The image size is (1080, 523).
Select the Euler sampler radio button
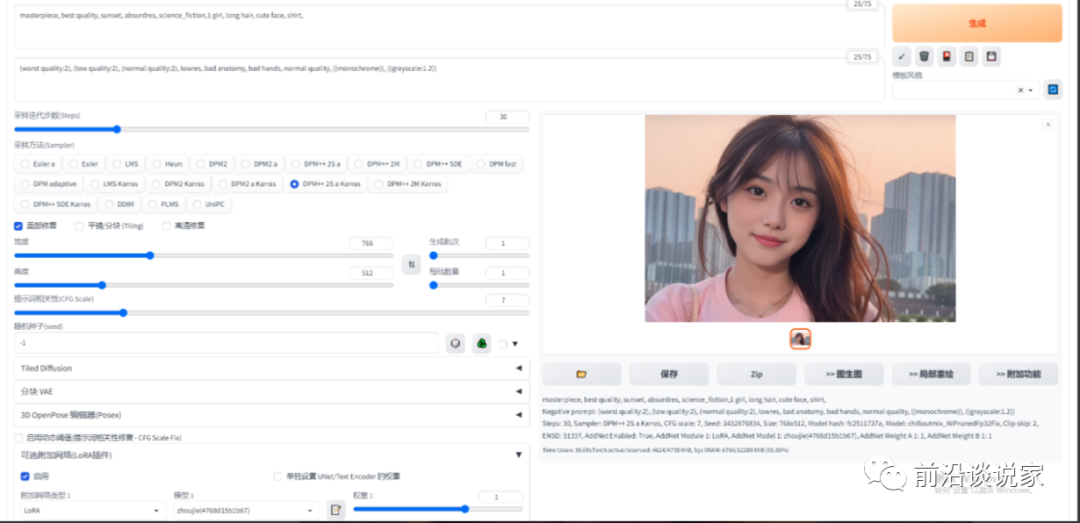(x=83, y=164)
